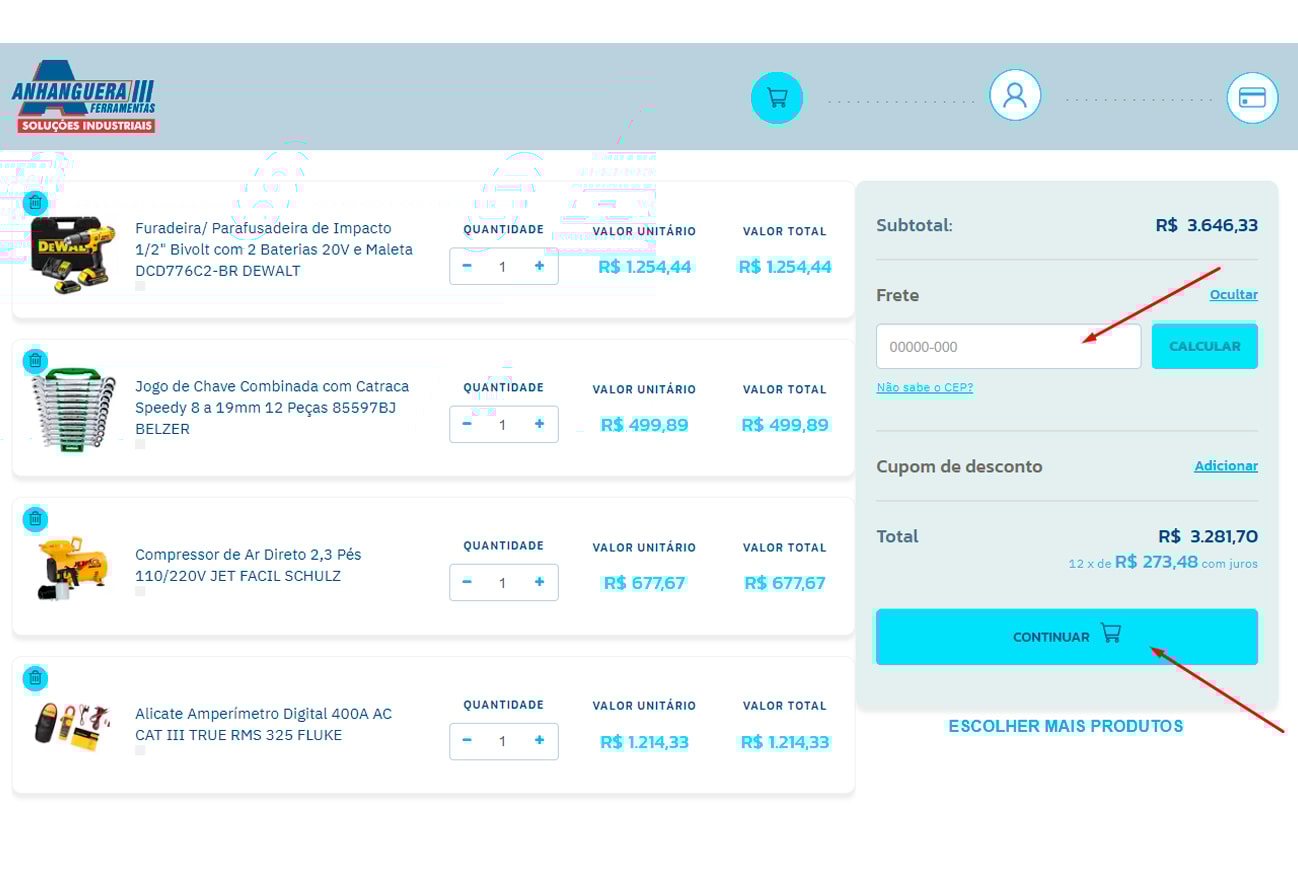Expand coupon field with Adicionar link
This screenshot has width=1298, height=874.
click(x=1226, y=466)
